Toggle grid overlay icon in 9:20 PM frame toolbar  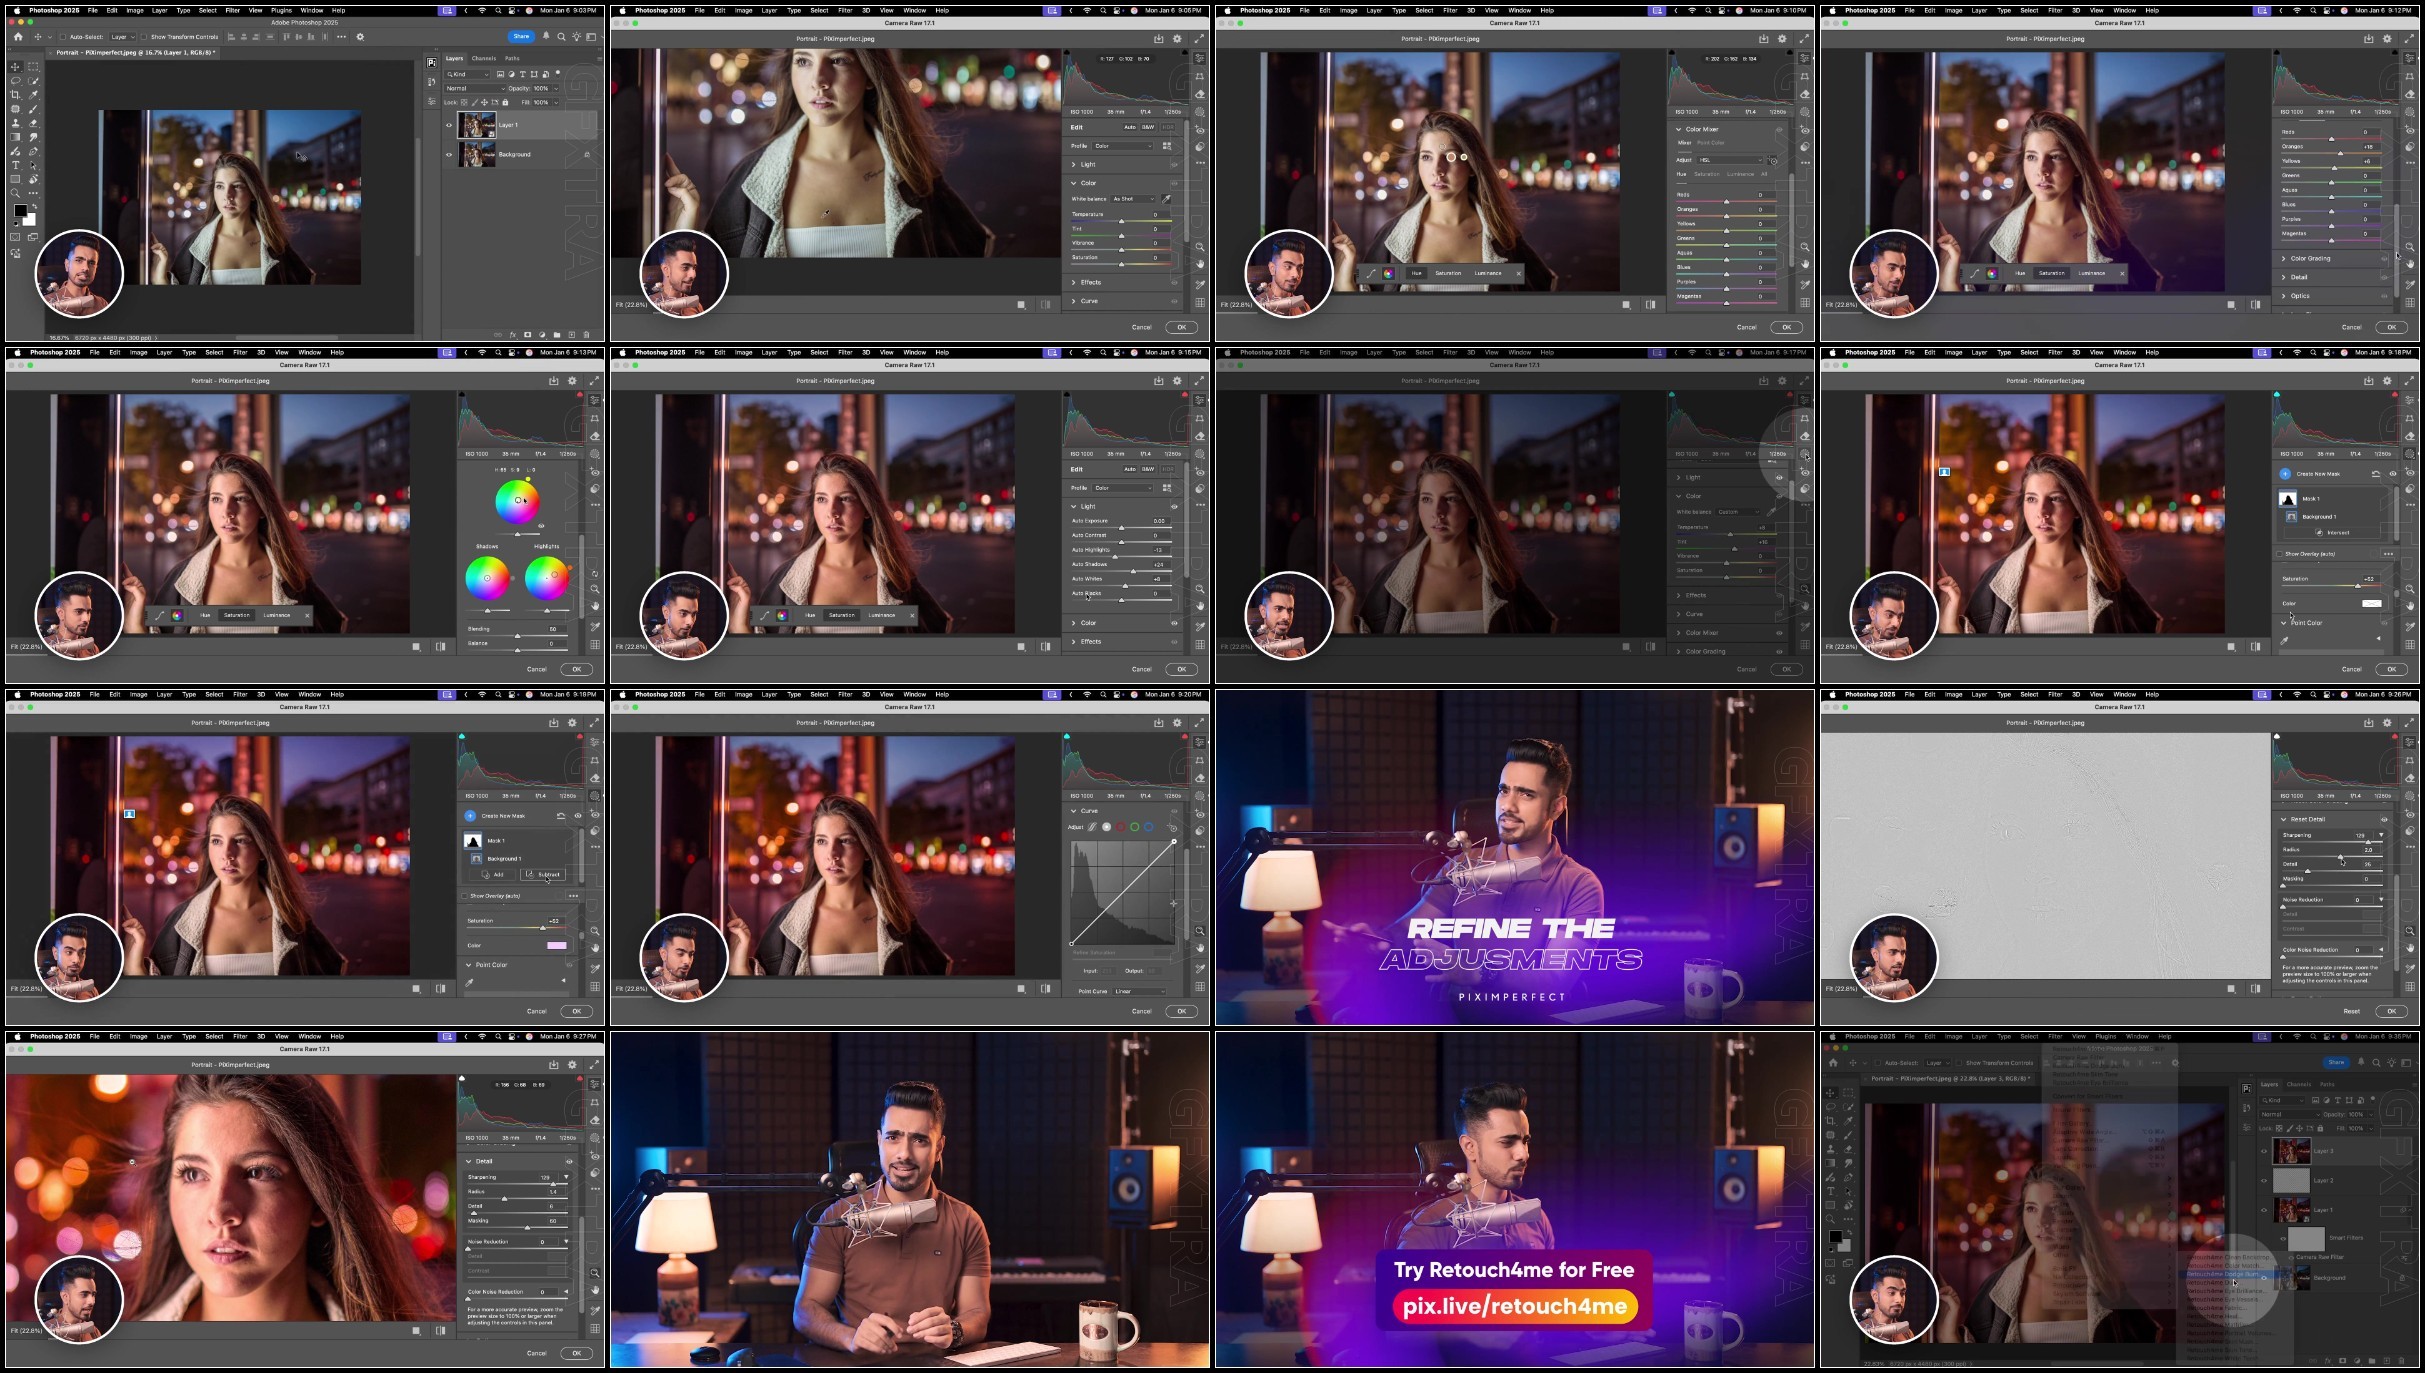point(1200,986)
